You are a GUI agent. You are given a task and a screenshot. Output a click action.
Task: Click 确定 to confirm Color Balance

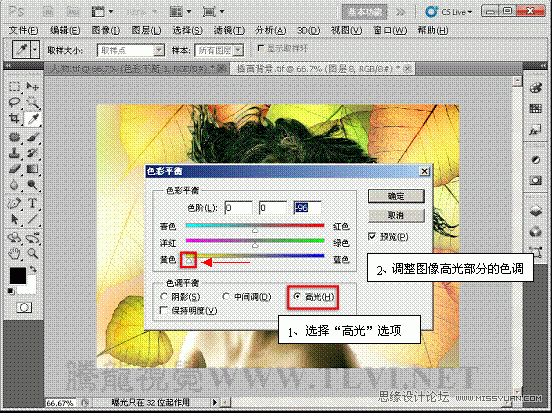pyautogui.click(x=396, y=196)
